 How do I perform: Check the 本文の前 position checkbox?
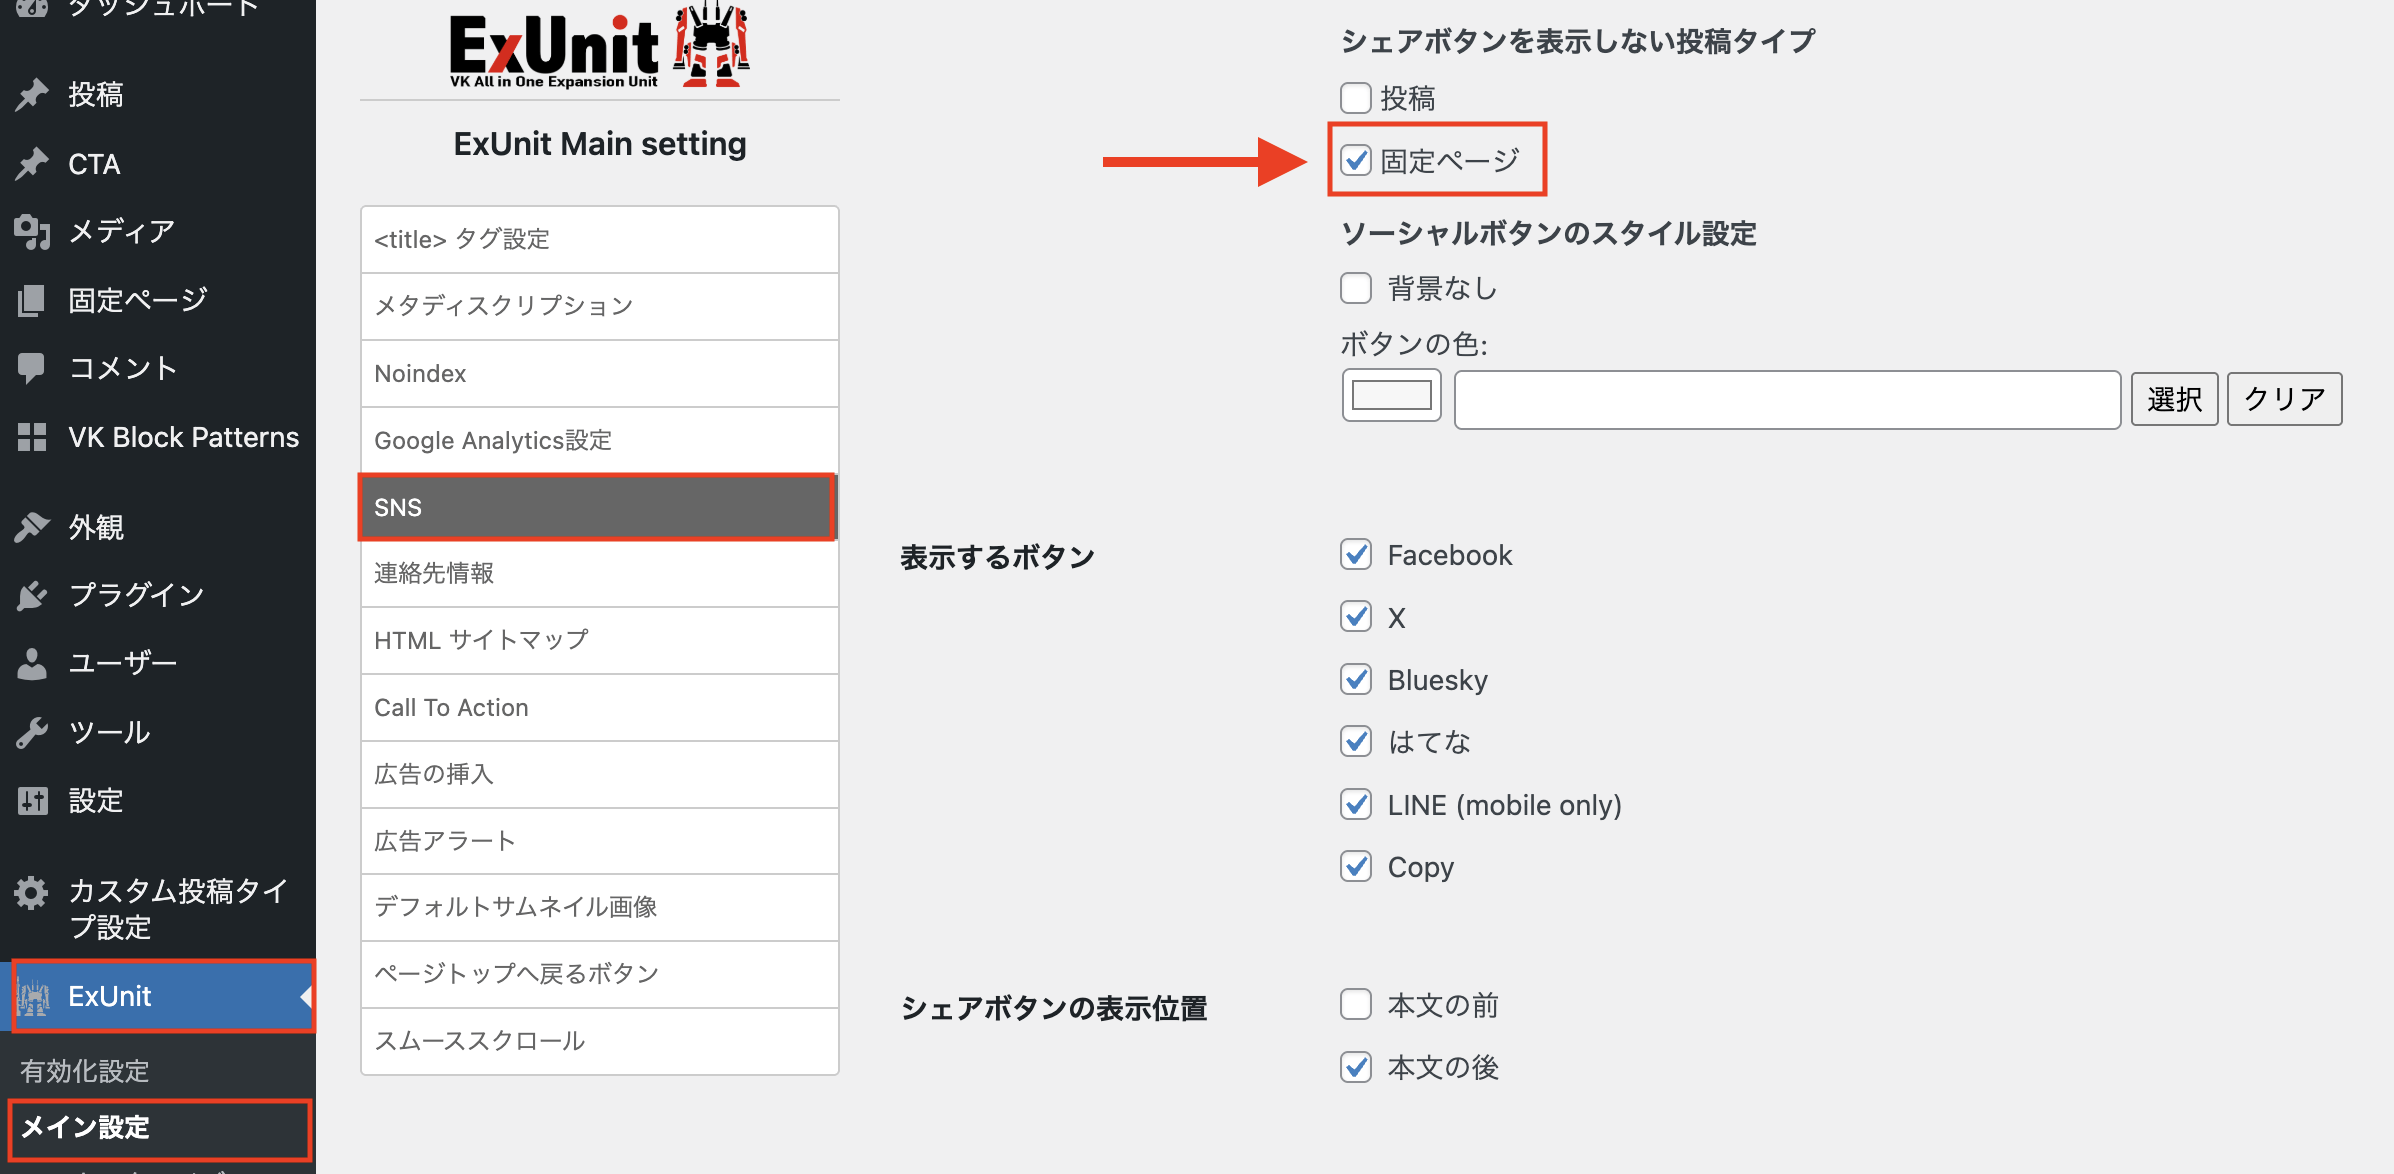click(1356, 1004)
